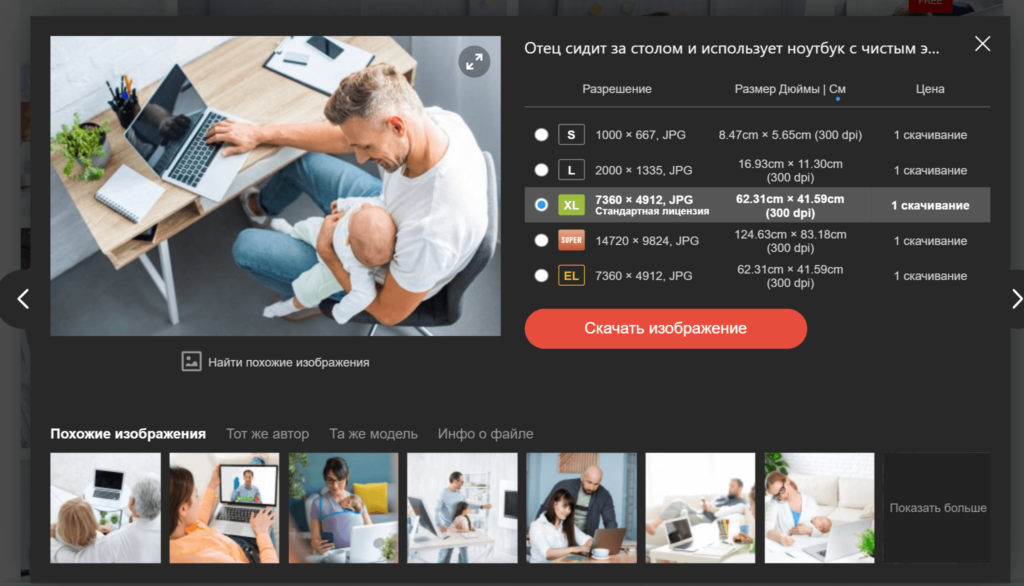
Task: Switch size units to См
Action: [837, 89]
